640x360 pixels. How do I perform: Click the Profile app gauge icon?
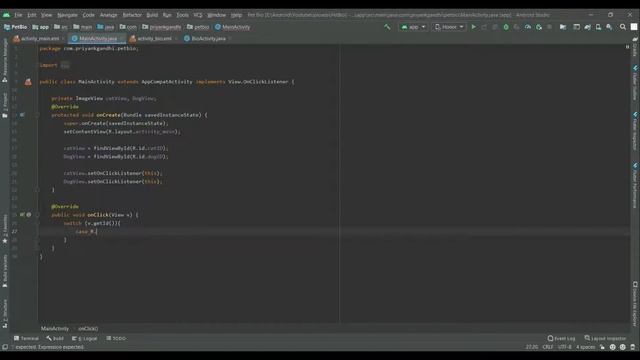528,27
